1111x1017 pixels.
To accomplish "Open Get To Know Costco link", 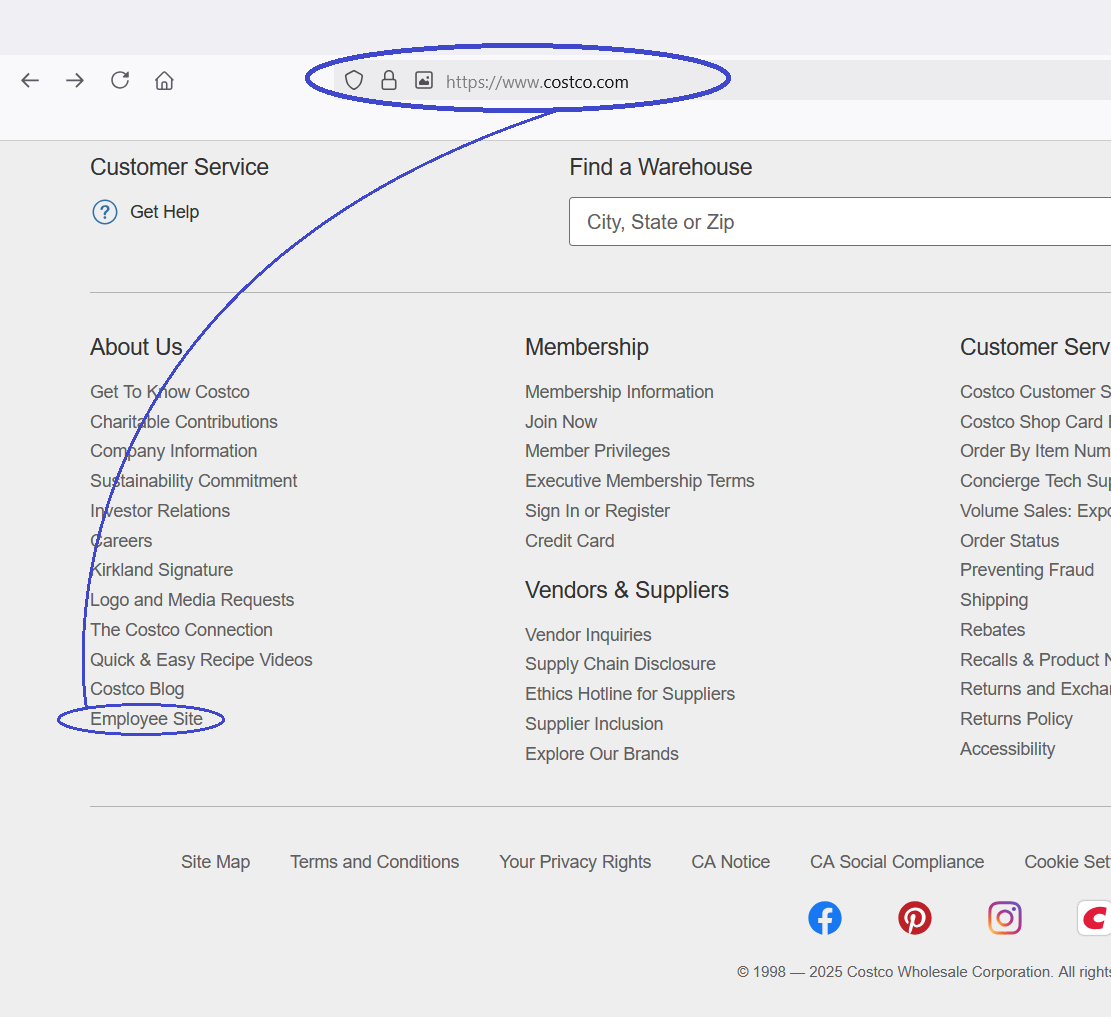I will (170, 392).
